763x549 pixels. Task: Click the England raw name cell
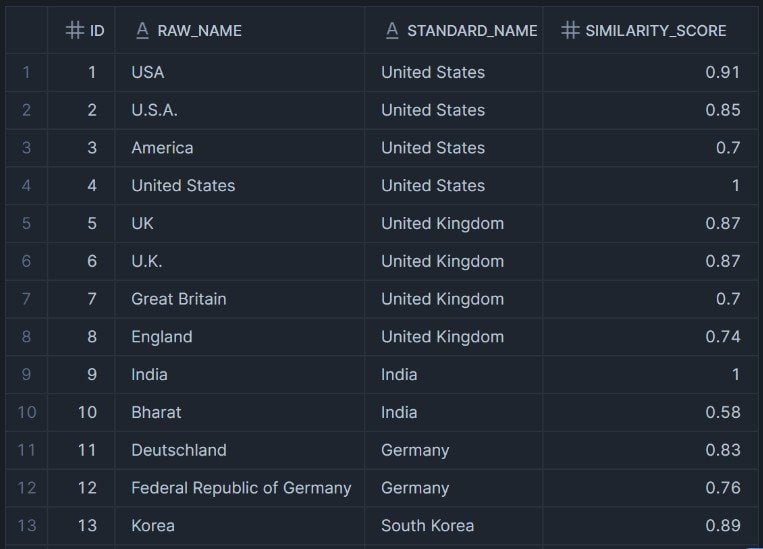(x=161, y=337)
